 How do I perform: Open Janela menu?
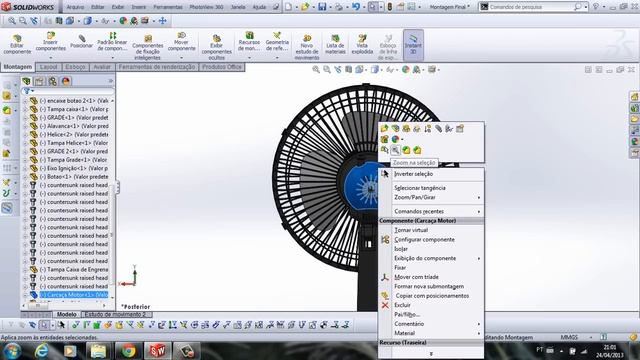(238, 7)
